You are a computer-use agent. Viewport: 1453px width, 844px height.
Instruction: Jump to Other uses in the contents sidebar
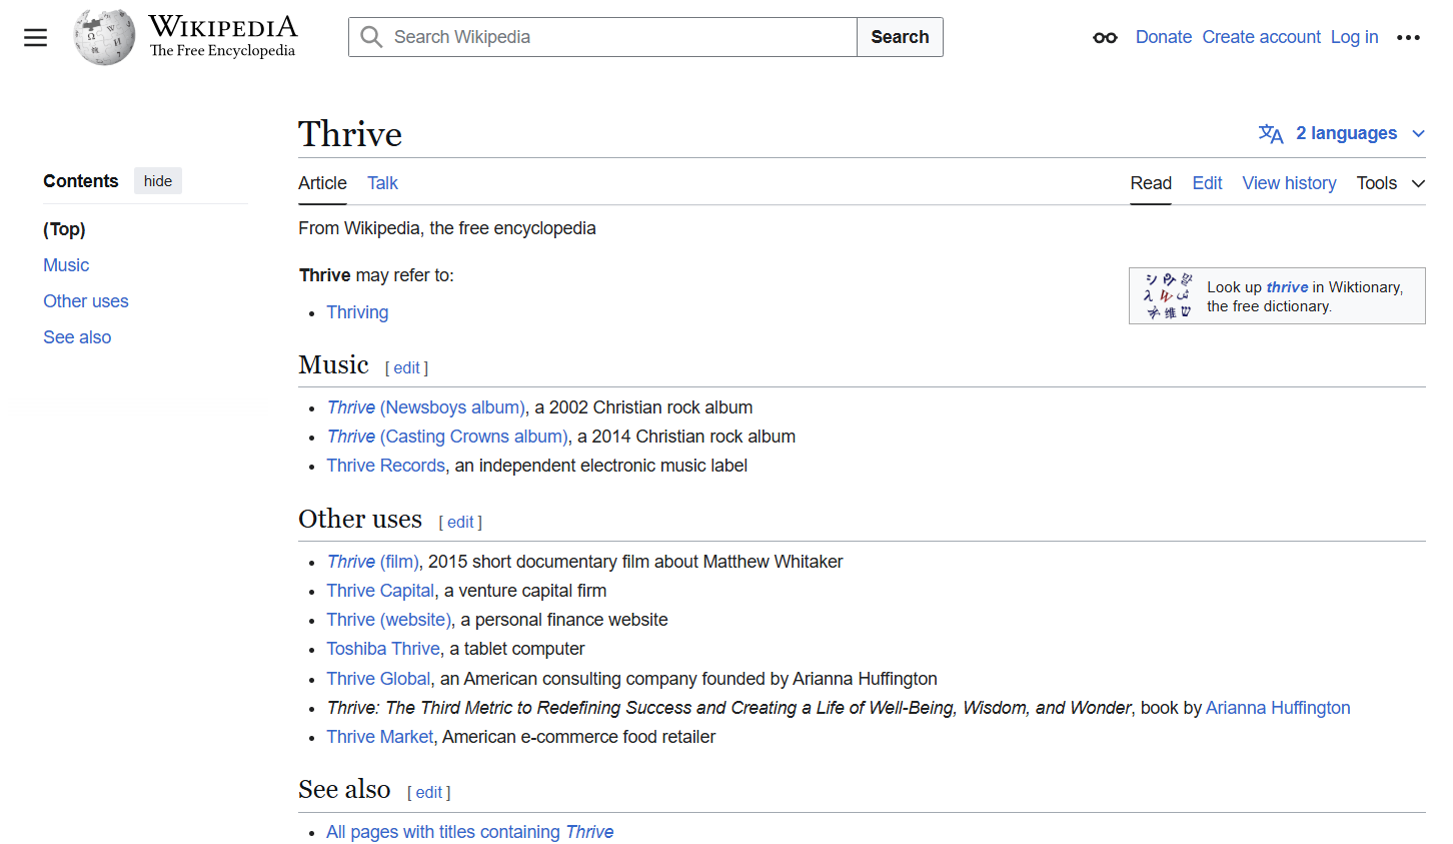pos(86,301)
